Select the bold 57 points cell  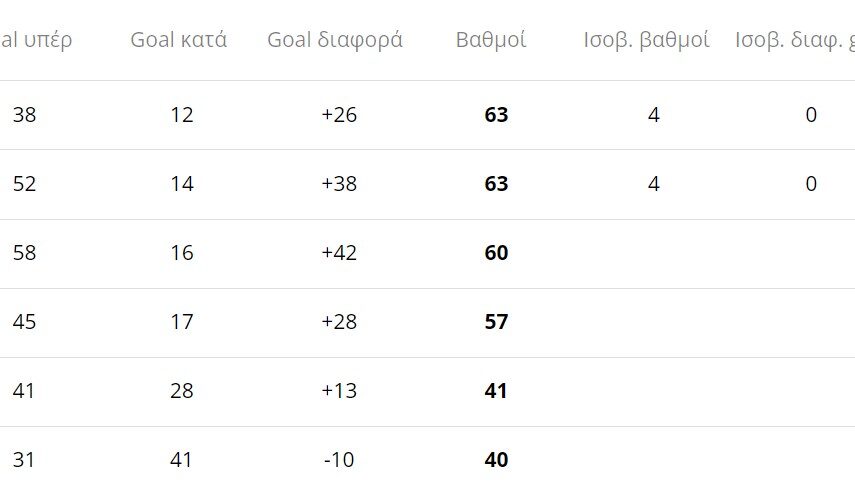point(496,322)
